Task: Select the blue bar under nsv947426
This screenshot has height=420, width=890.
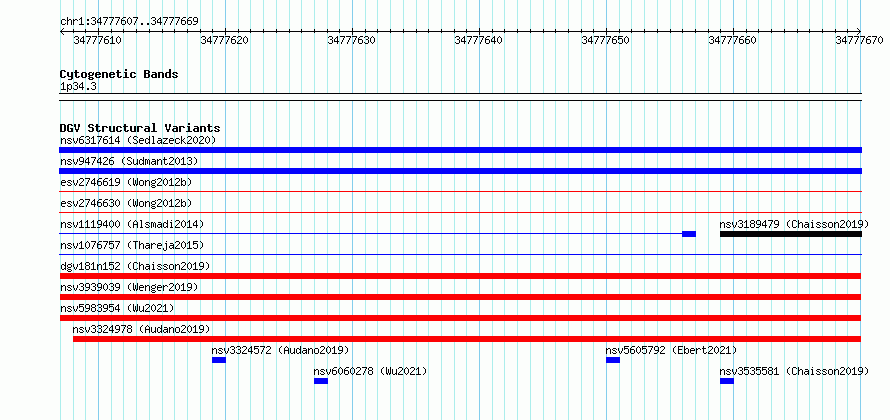Action: coord(460,171)
